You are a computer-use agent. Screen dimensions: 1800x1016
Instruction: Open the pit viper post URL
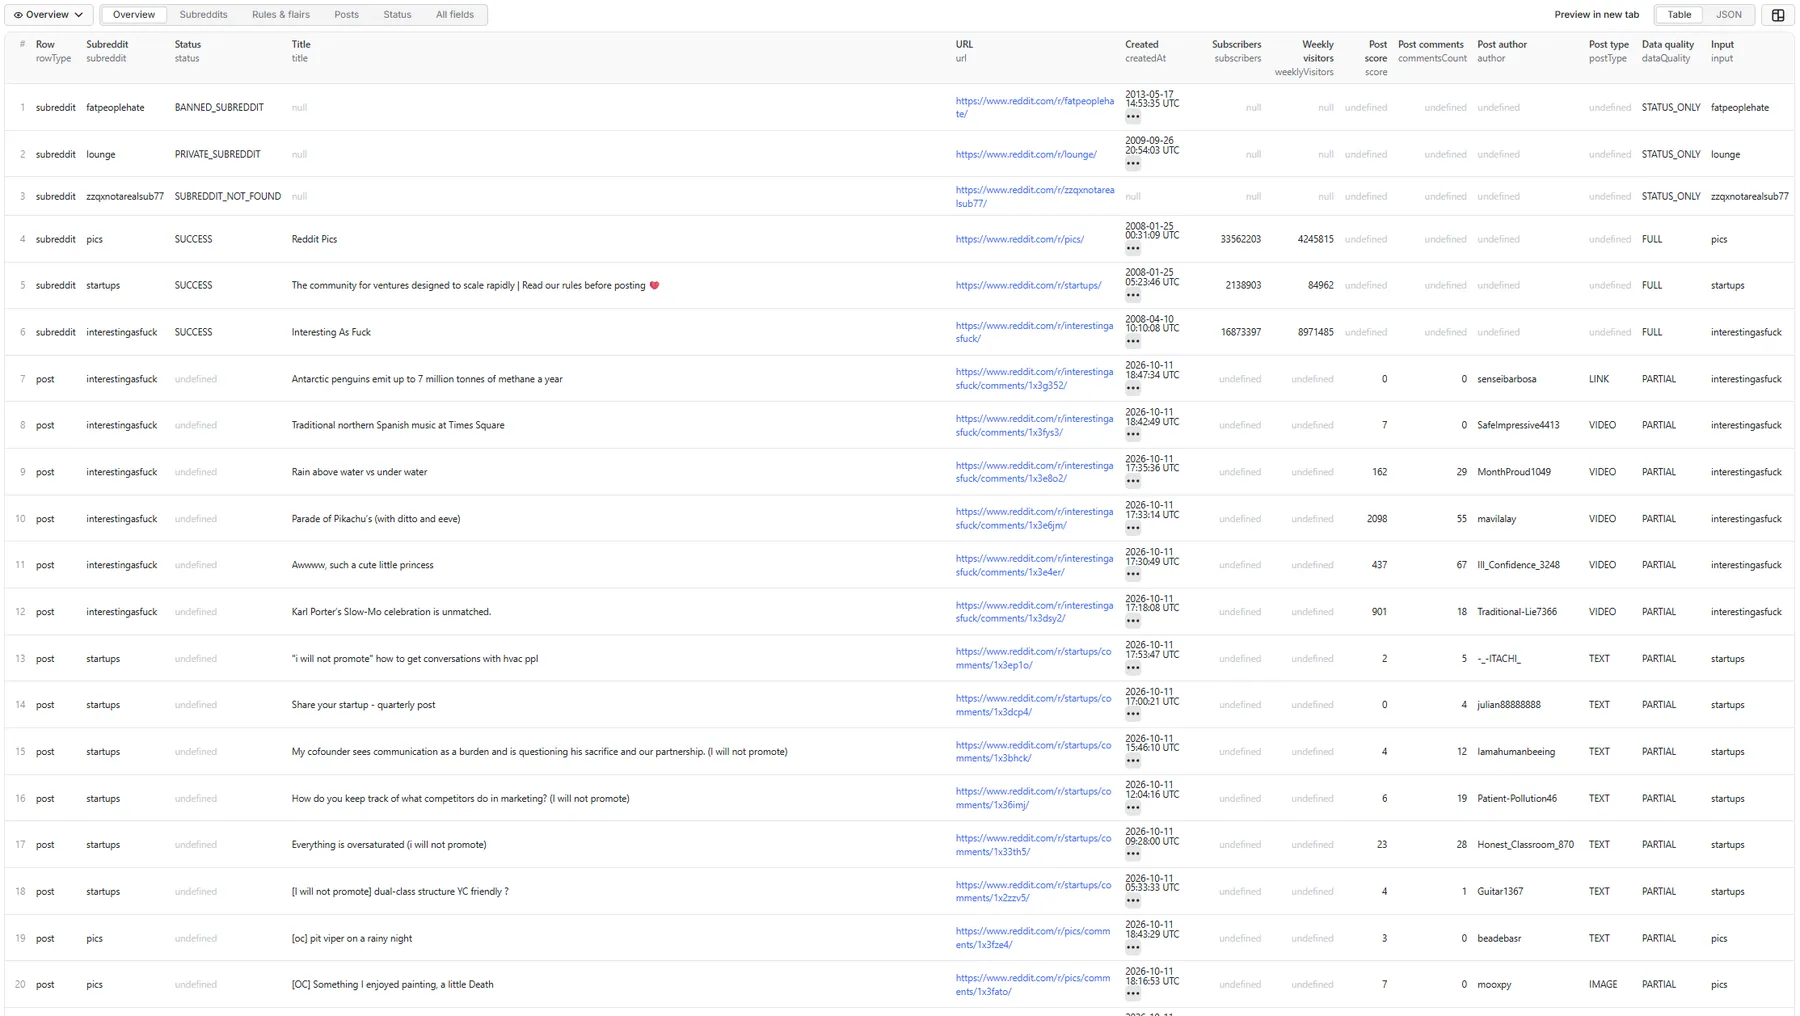(x=1032, y=938)
